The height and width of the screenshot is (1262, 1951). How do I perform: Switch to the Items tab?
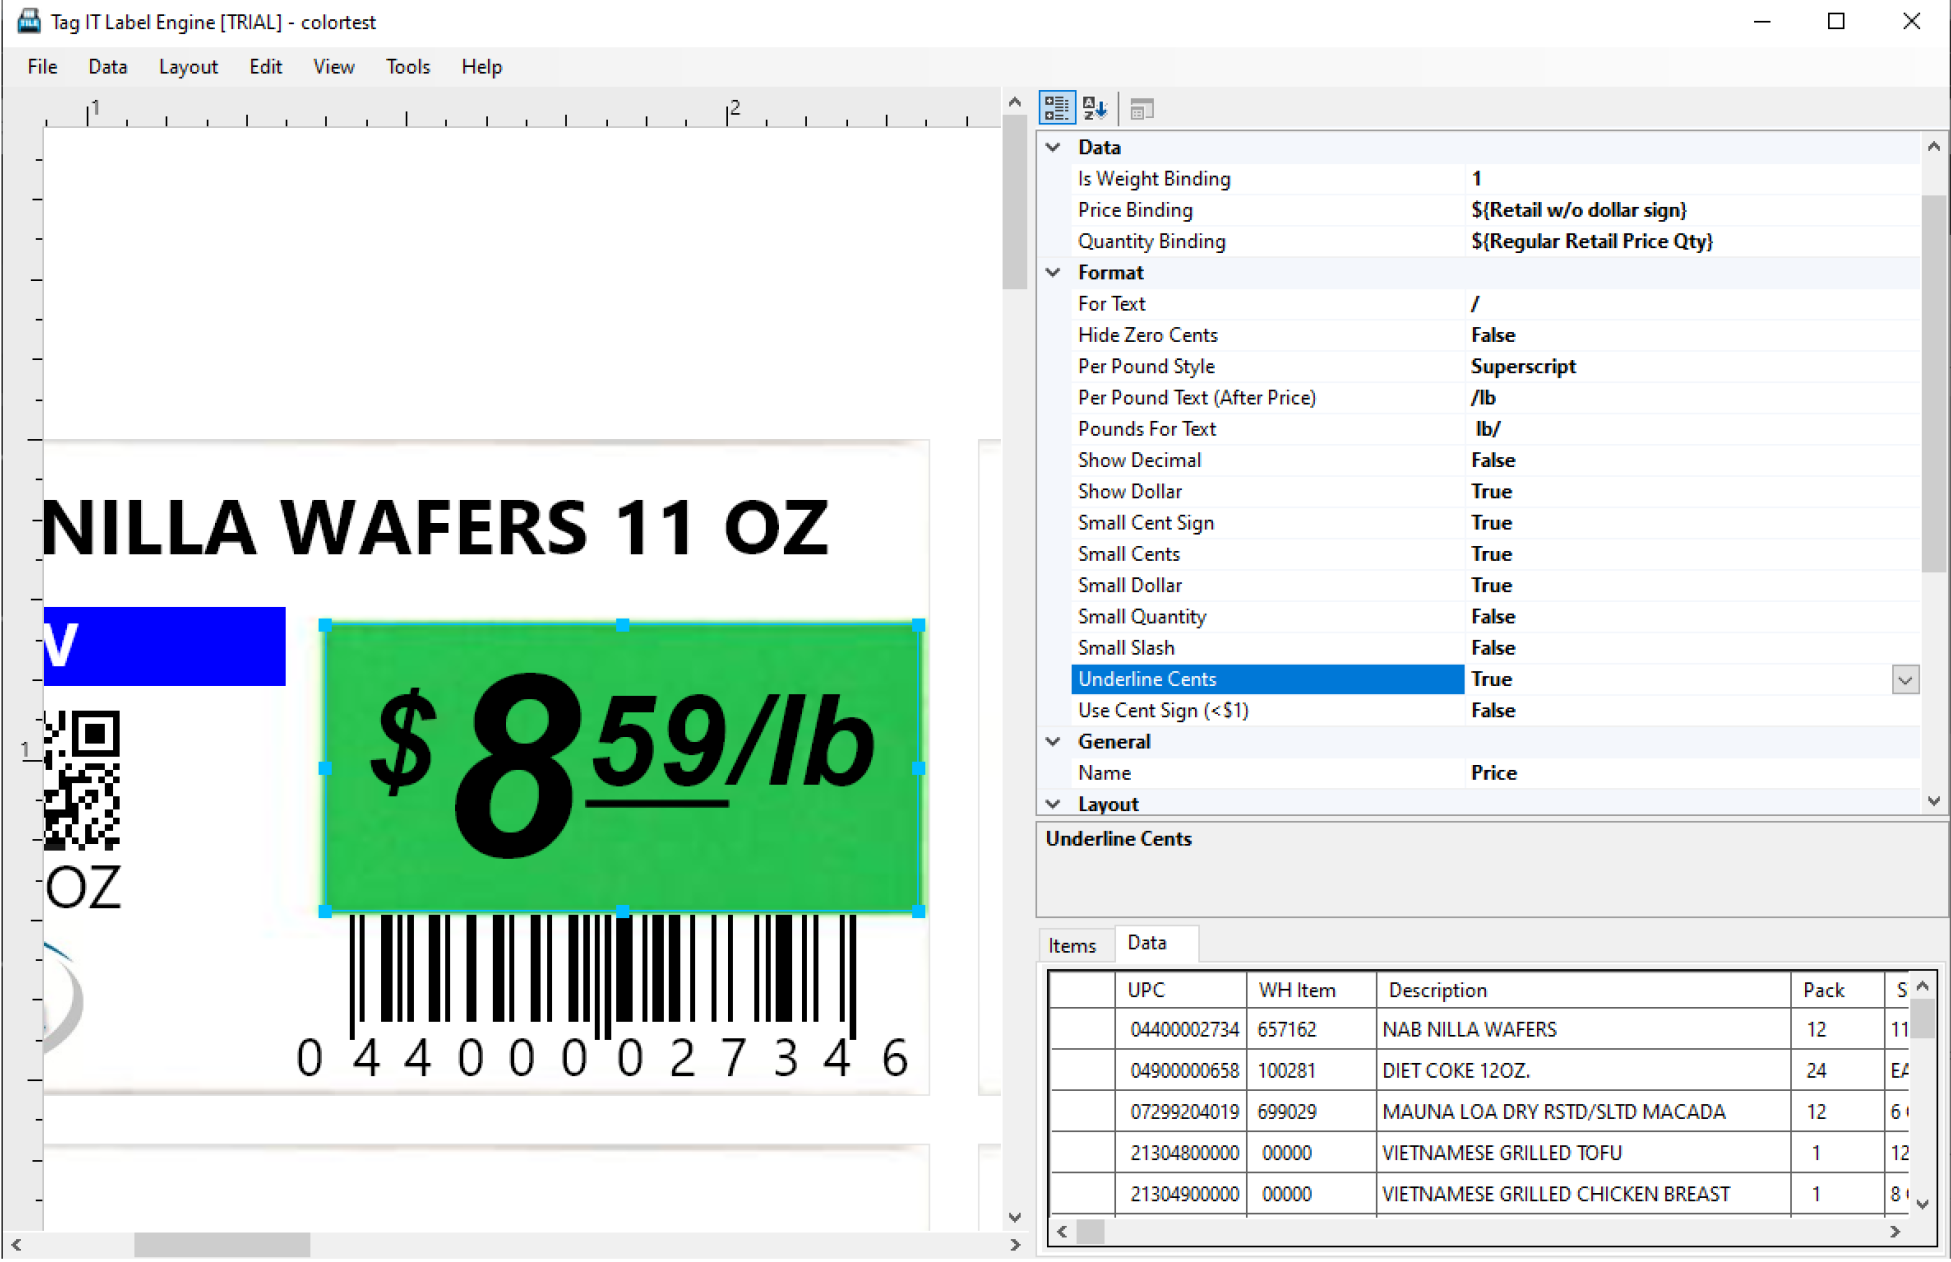(1072, 945)
